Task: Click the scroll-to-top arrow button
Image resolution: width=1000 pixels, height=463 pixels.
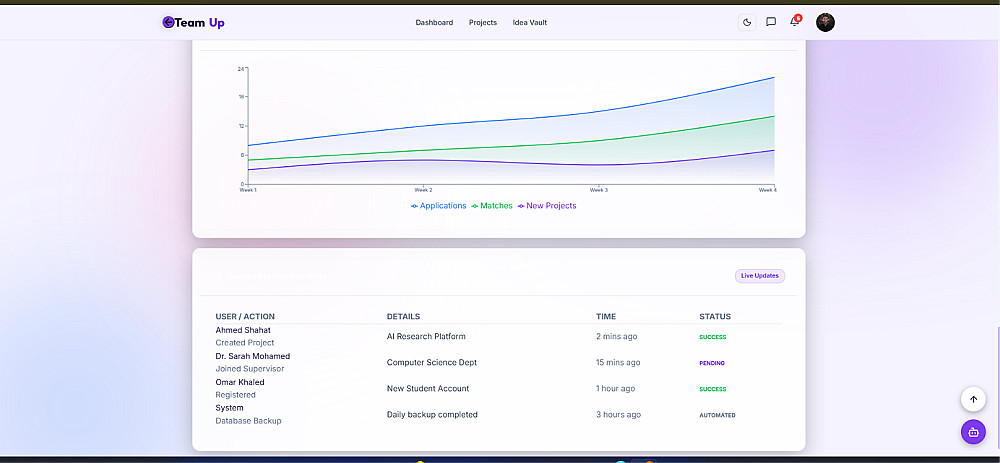Action: coord(973,399)
